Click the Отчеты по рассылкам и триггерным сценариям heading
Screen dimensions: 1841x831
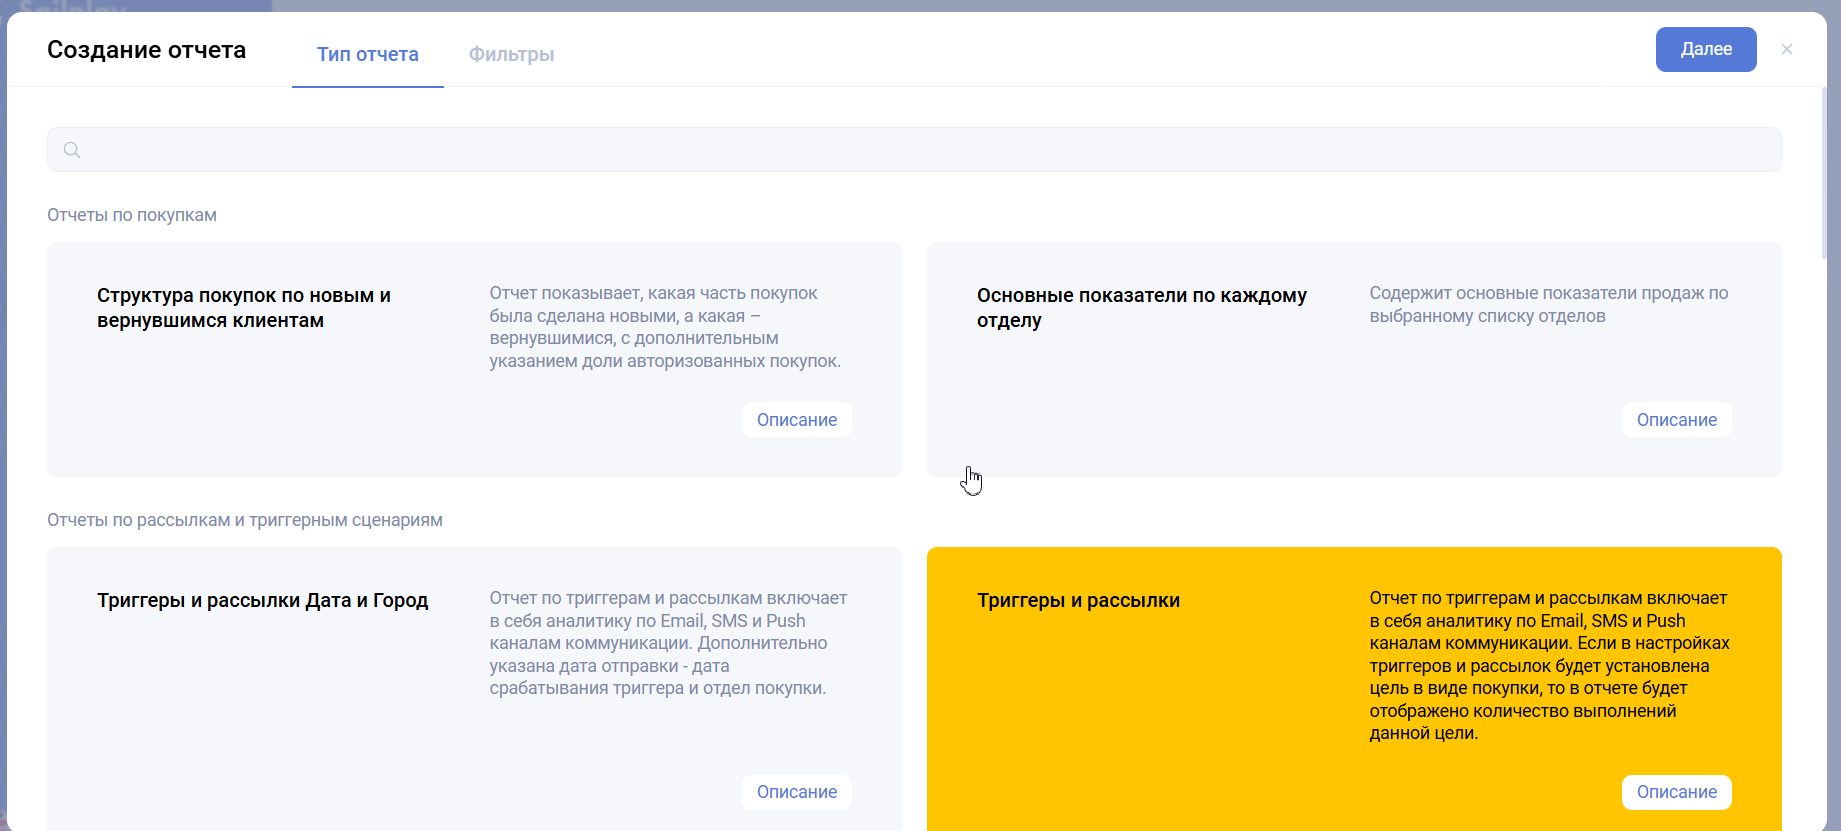click(x=245, y=520)
